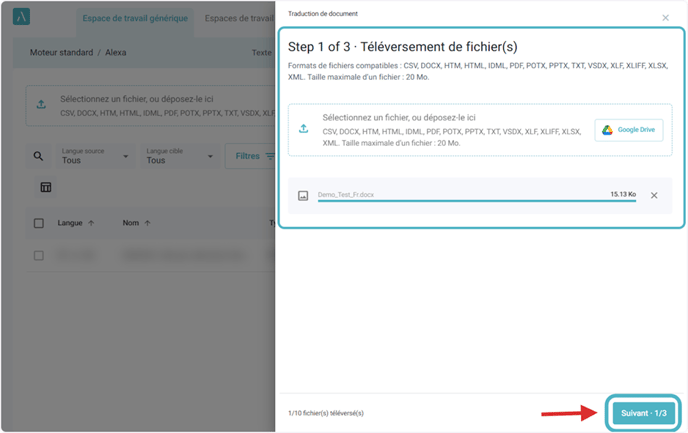This screenshot has width=688, height=433.
Task: Check the first table row checkbox
Action: (x=39, y=256)
